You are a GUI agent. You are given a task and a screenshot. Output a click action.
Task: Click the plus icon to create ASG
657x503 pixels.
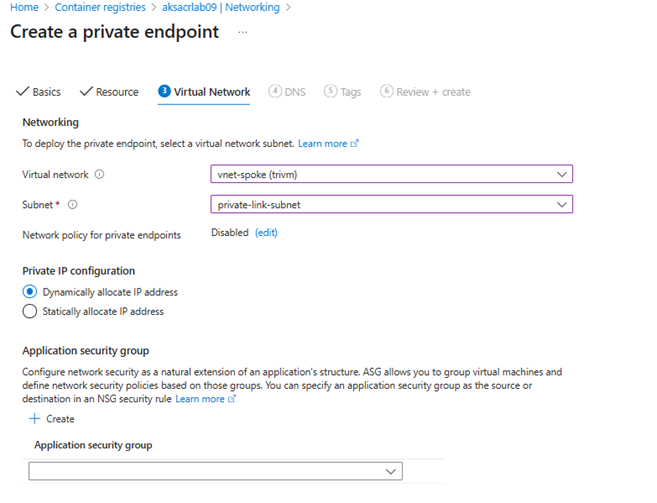(x=34, y=419)
